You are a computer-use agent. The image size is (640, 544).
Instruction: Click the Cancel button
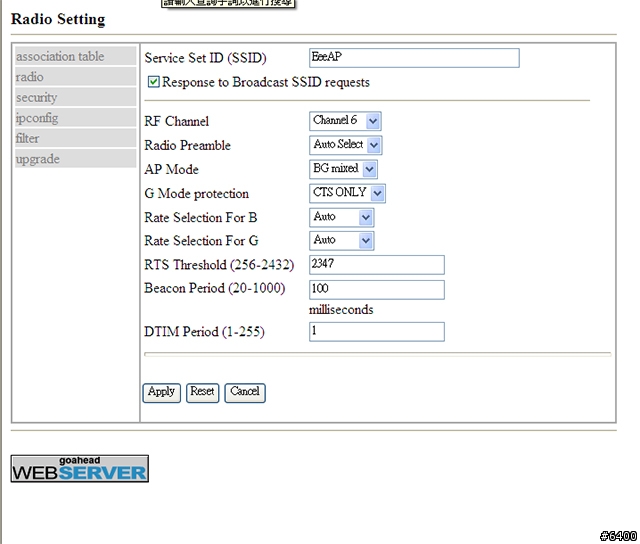coord(245,393)
